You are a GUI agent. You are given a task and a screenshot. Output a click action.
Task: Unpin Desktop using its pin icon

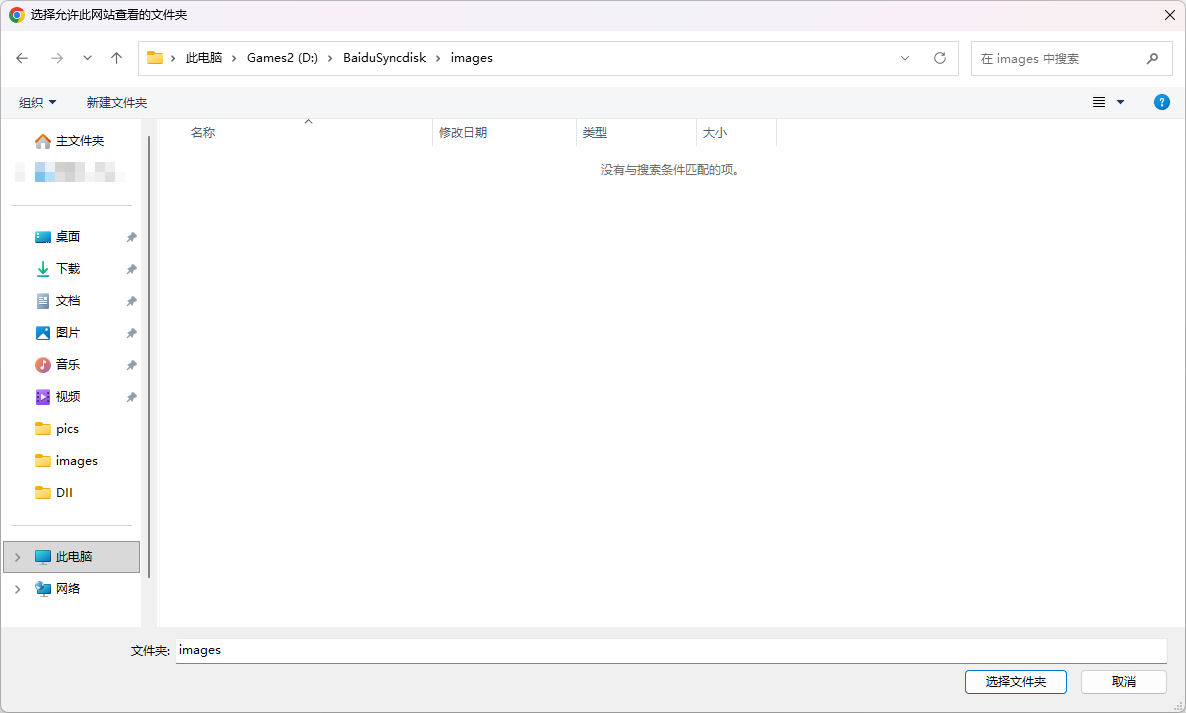pos(131,238)
